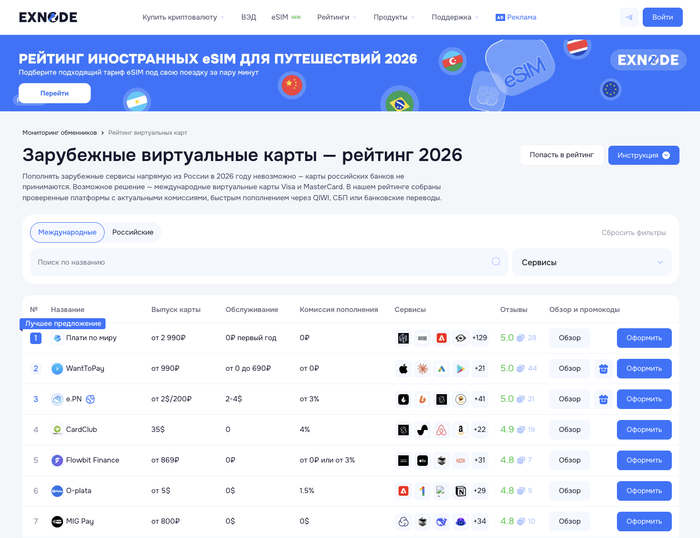Open gift promo icon for WantToPay
Image resolution: width=700 pixels, height=538 pixels.
pos(603,369)
